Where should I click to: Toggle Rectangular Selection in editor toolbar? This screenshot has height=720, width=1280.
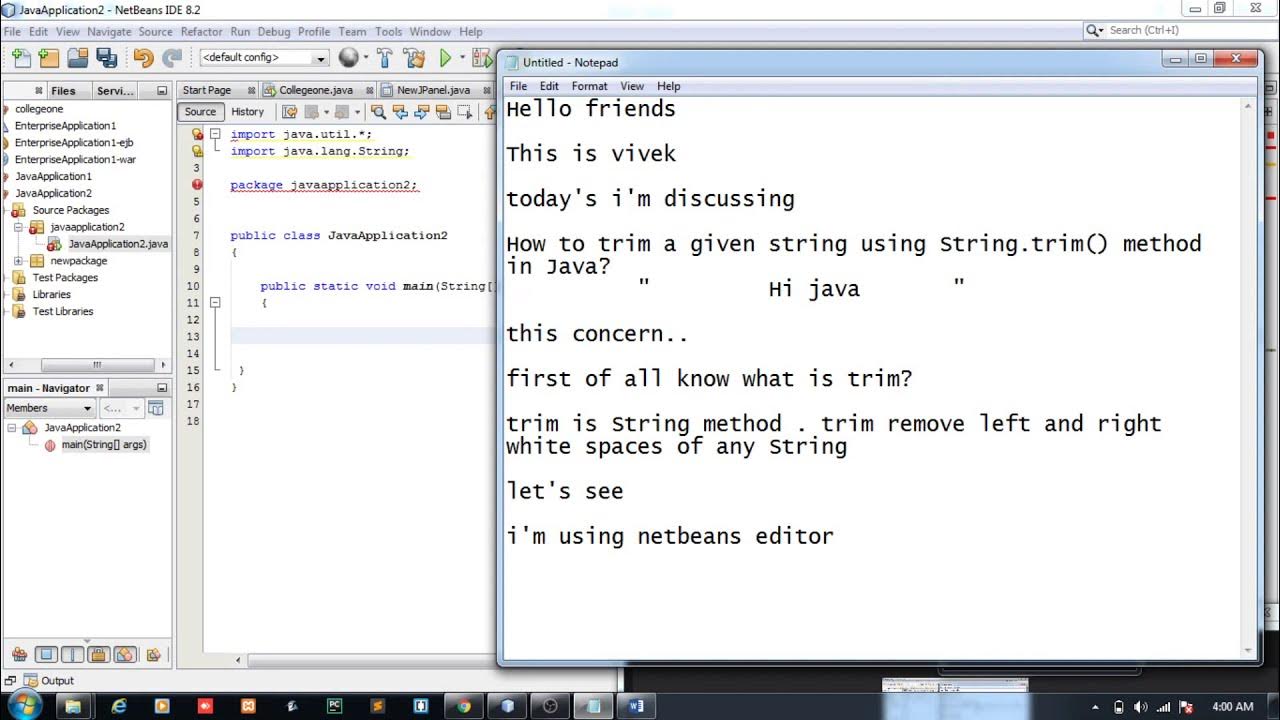click(x=465, y=112)
